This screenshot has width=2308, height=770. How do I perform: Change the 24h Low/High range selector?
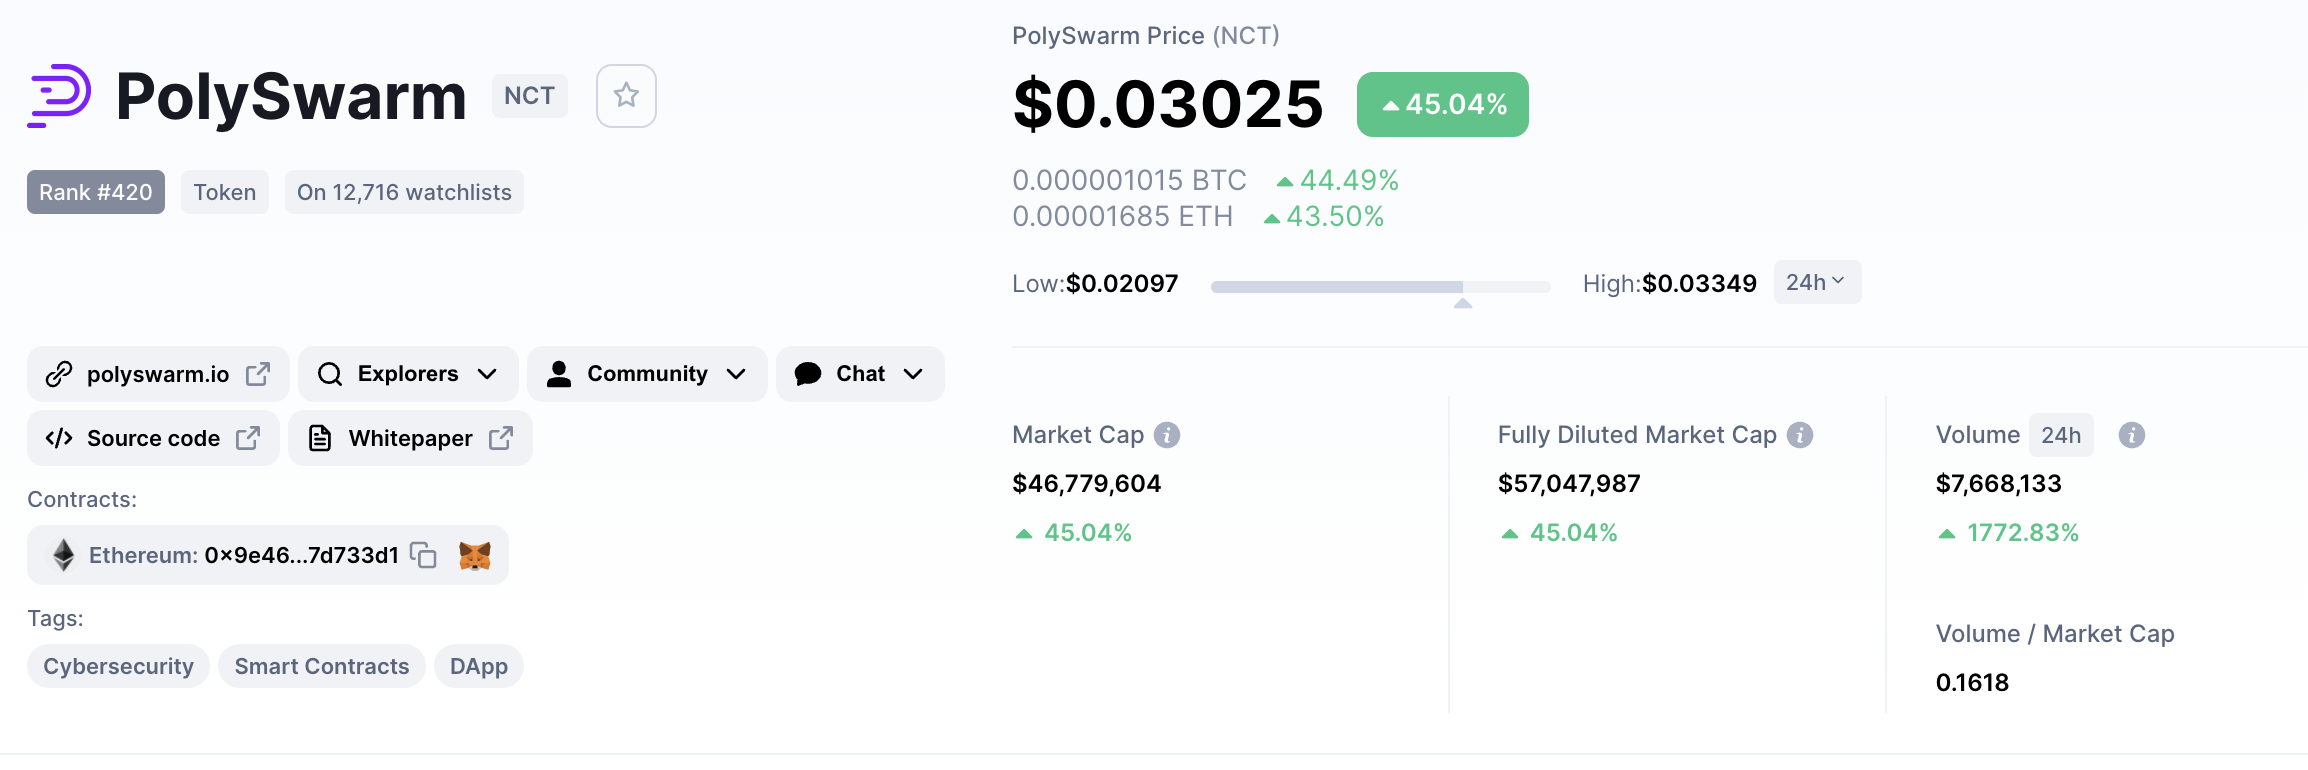pos(1817,282)
